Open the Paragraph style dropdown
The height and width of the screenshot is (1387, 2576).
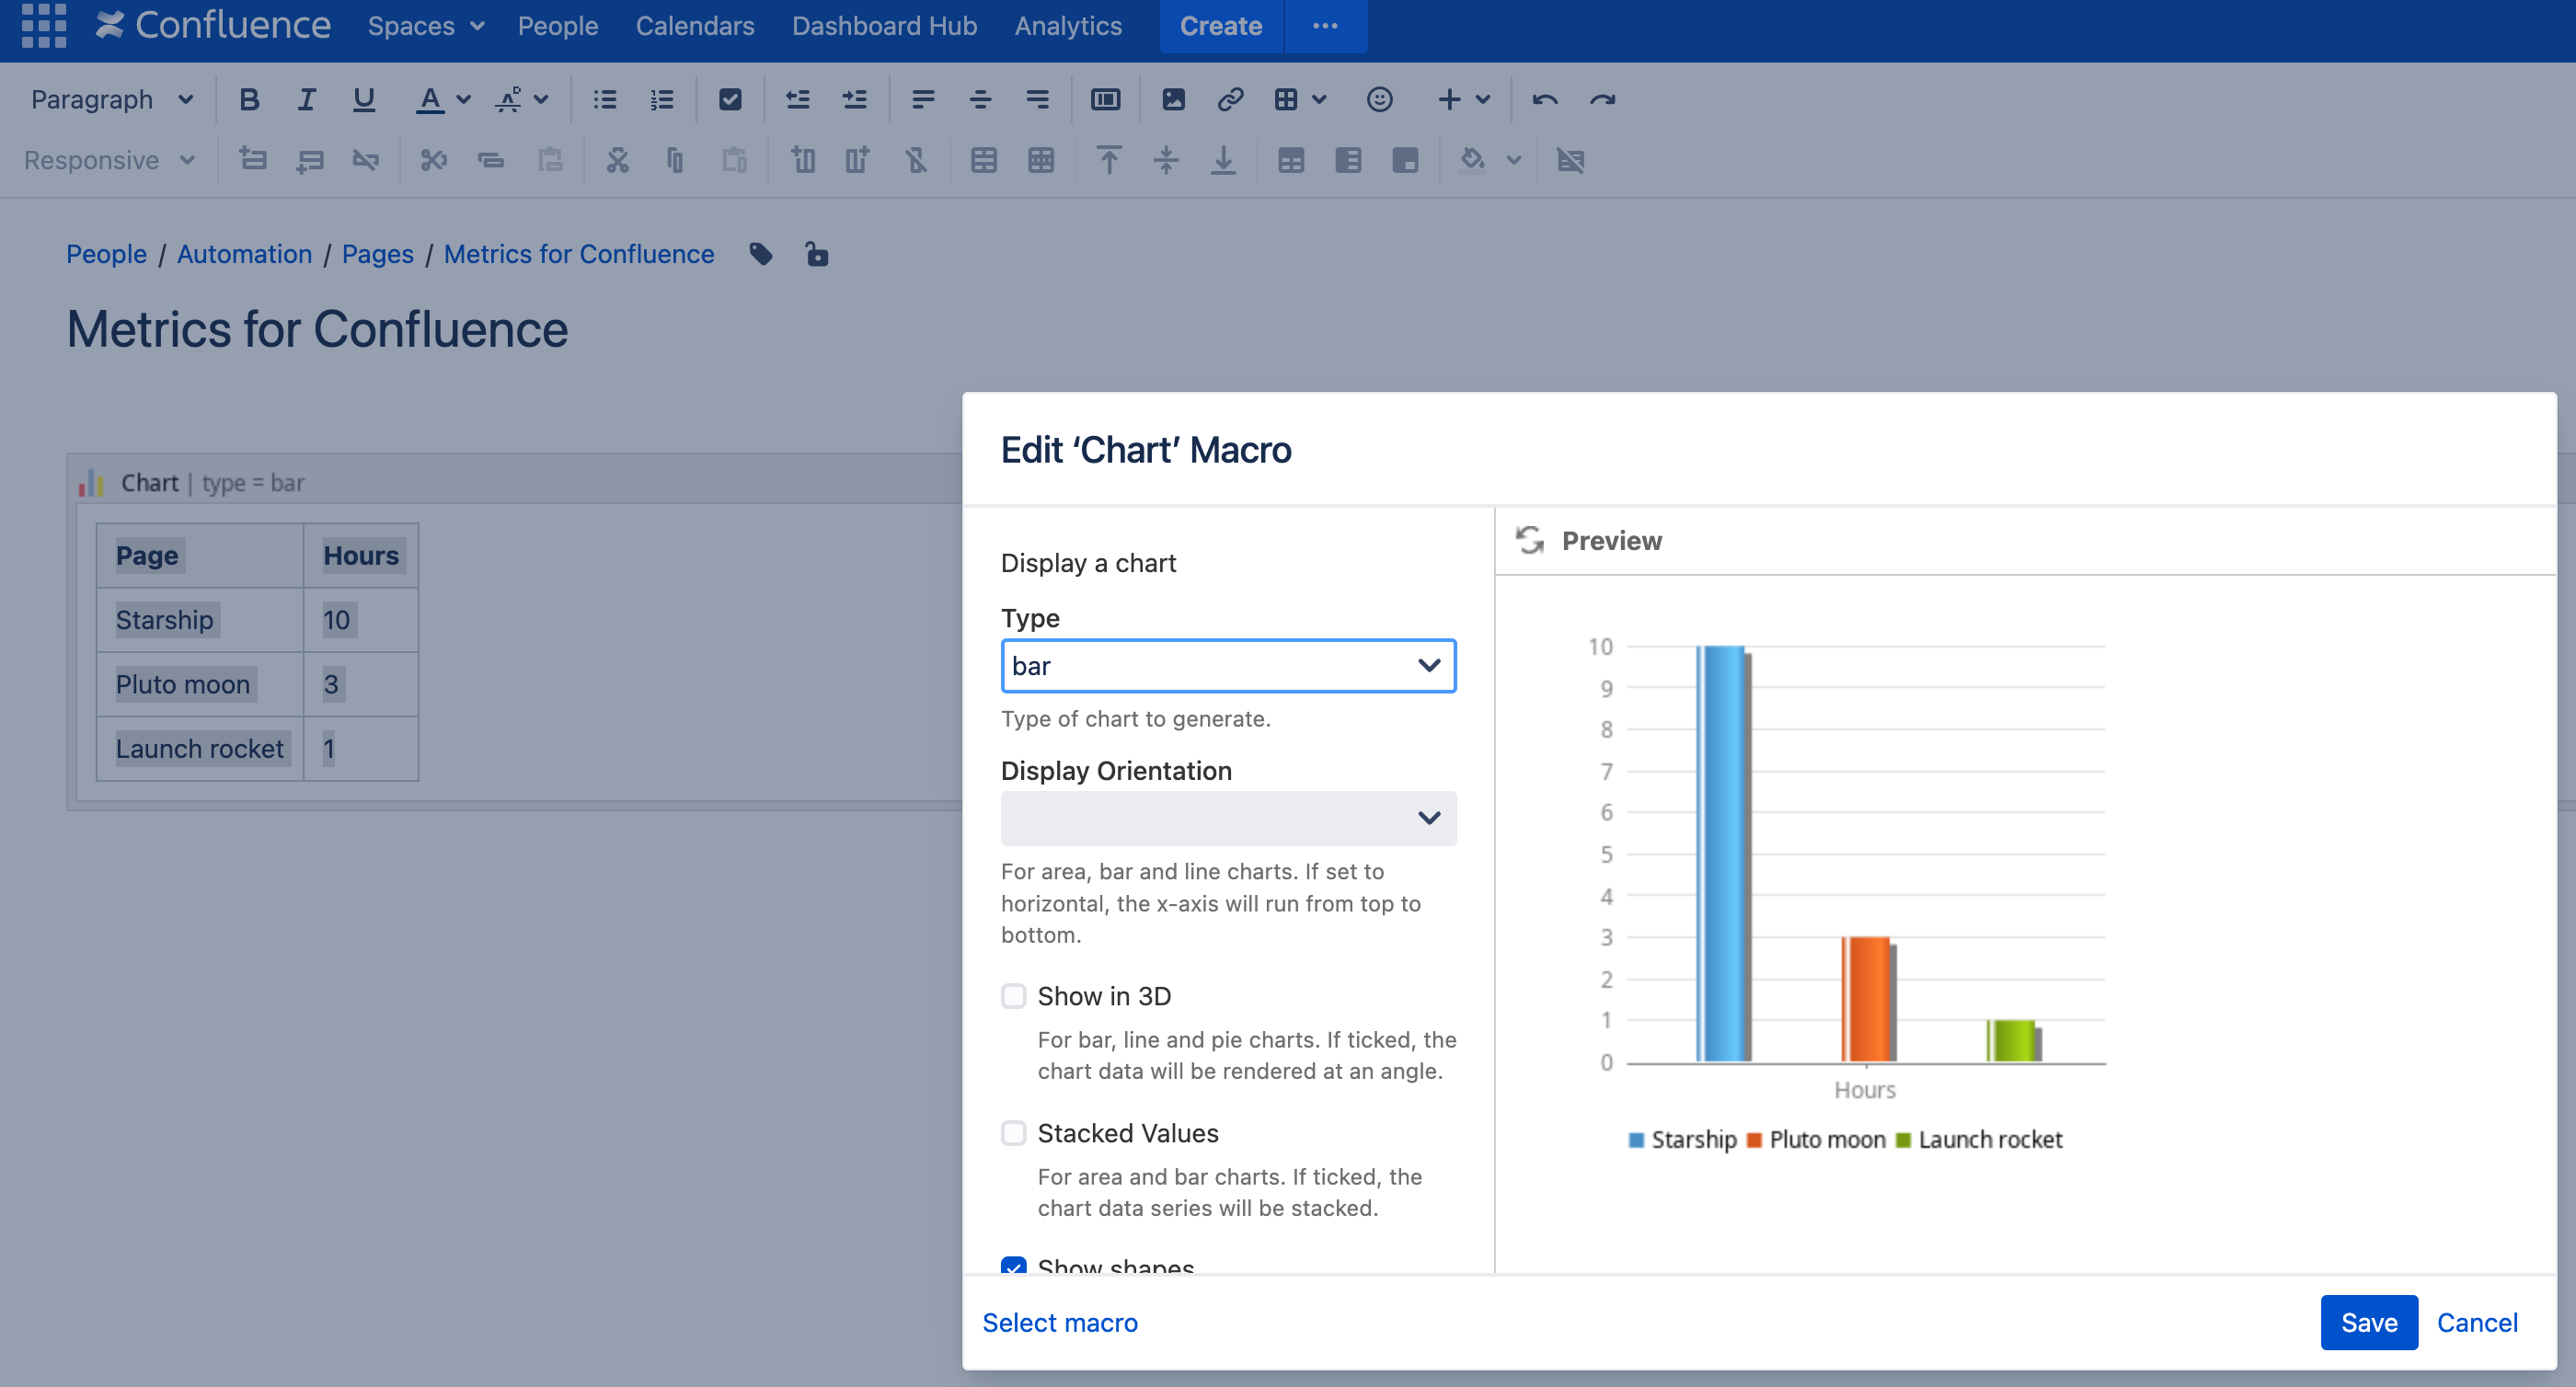[110, 99]
